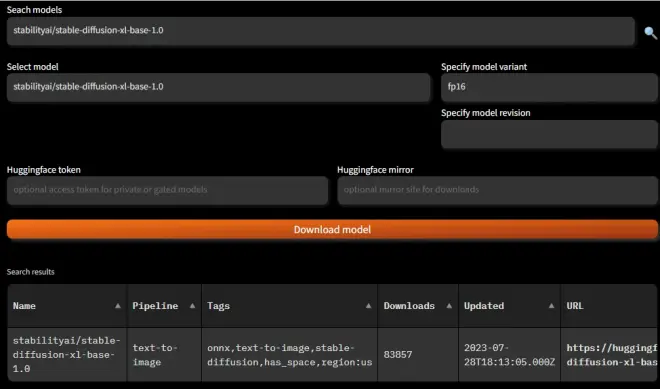Click the empty Specify model revision field
This screenshot has width=660, height=389.
tap(549, 134)
